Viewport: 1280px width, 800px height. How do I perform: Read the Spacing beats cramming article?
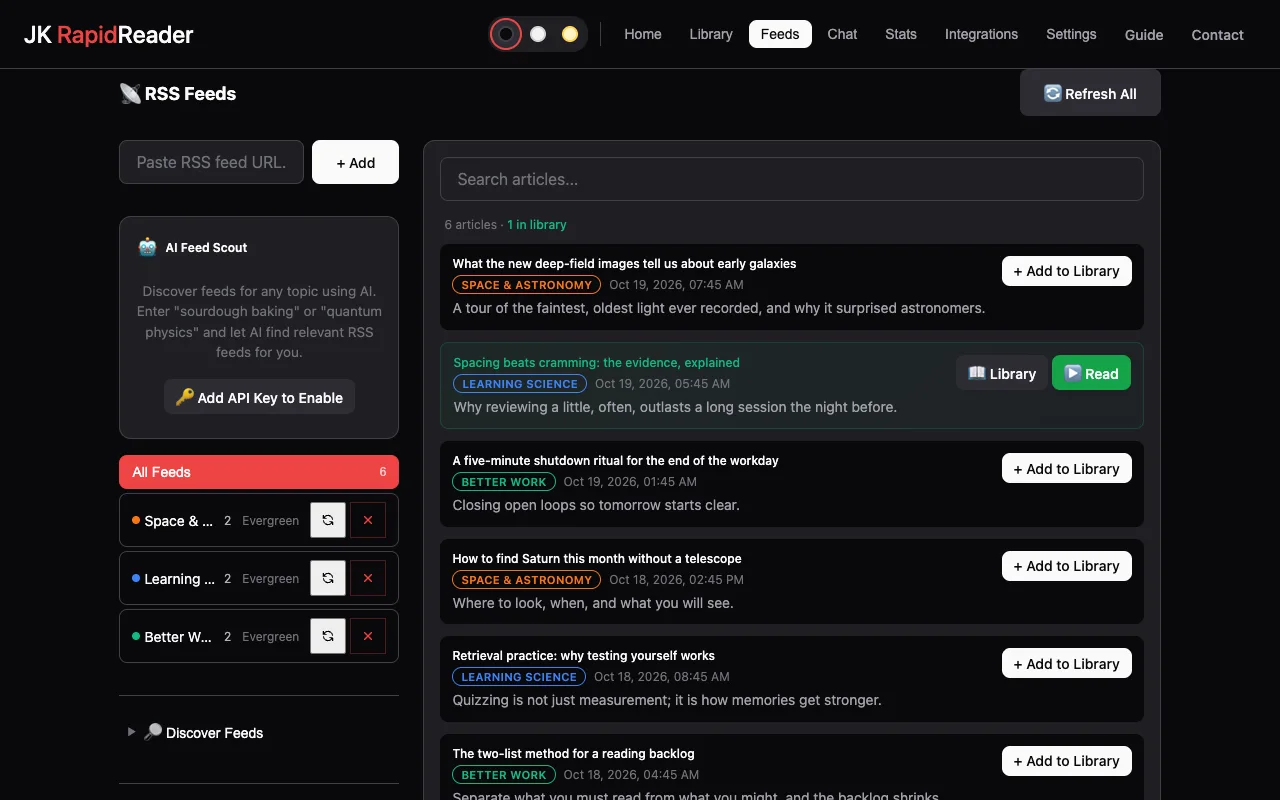click(1091, 373)
